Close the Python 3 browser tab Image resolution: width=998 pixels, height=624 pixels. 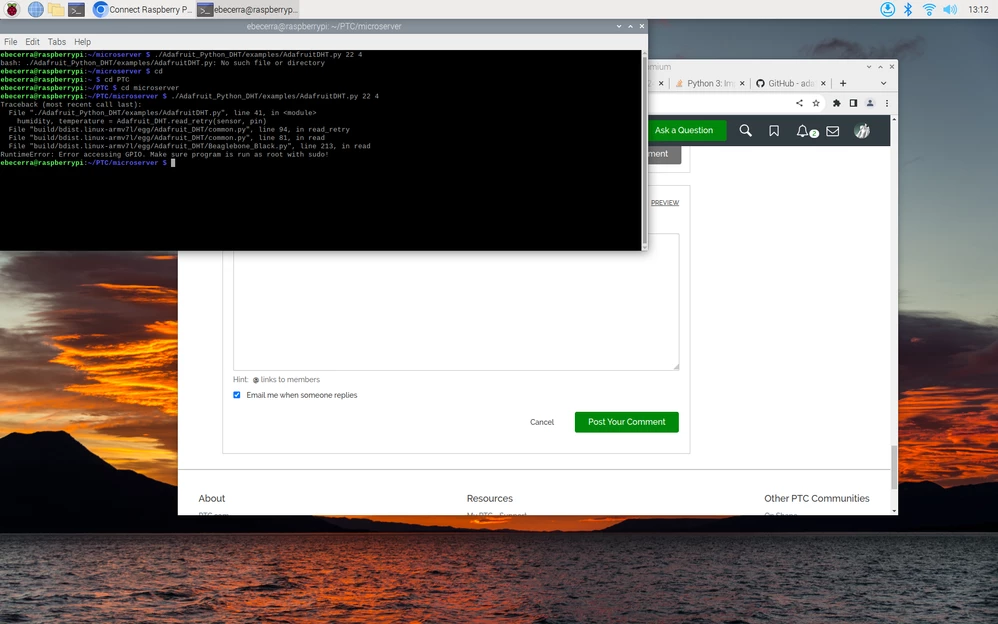[x=742, y=83]
